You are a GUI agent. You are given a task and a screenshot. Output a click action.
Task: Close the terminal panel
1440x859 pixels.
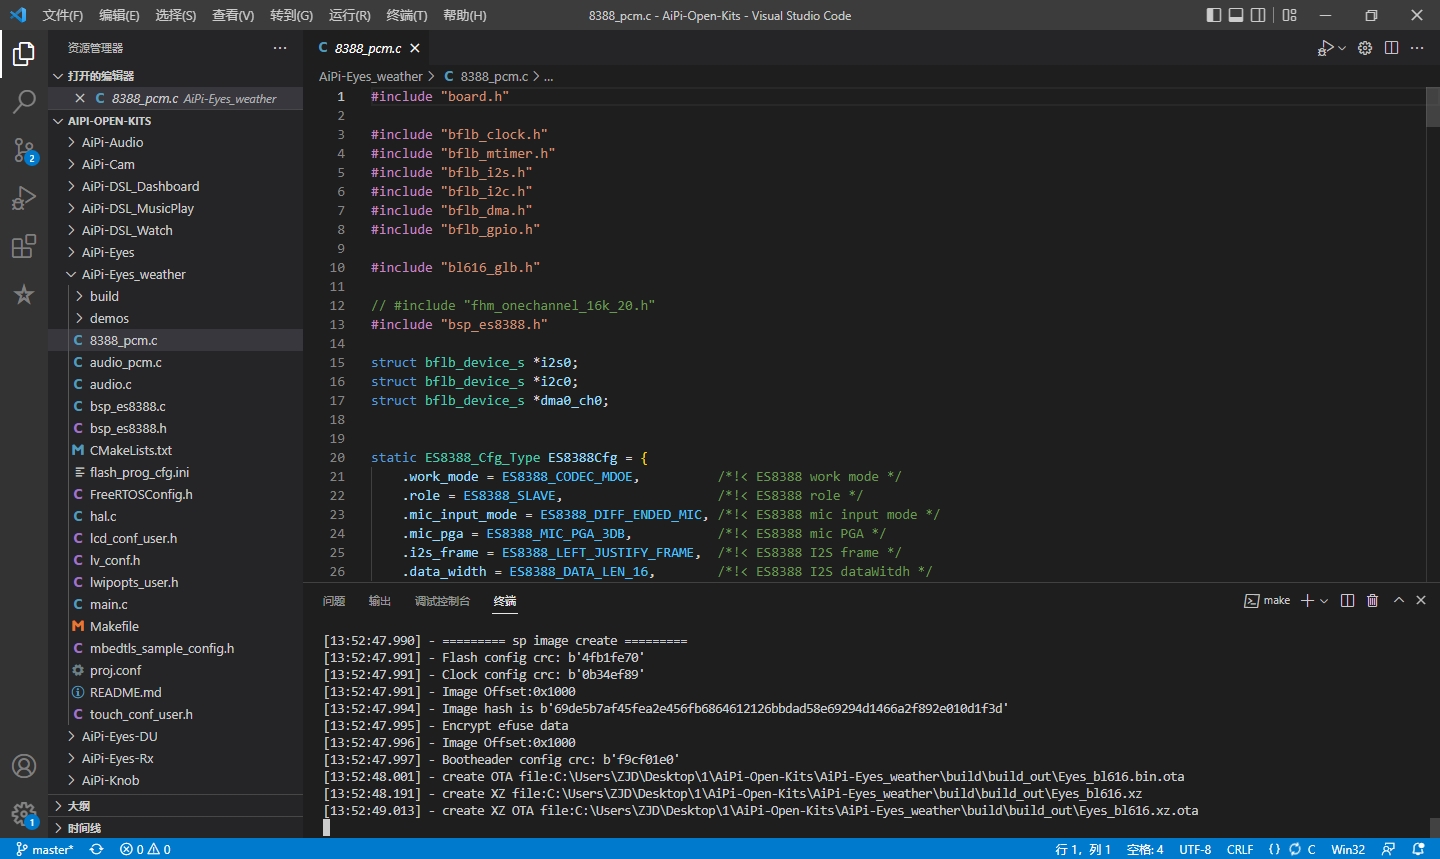[1421, 600]
